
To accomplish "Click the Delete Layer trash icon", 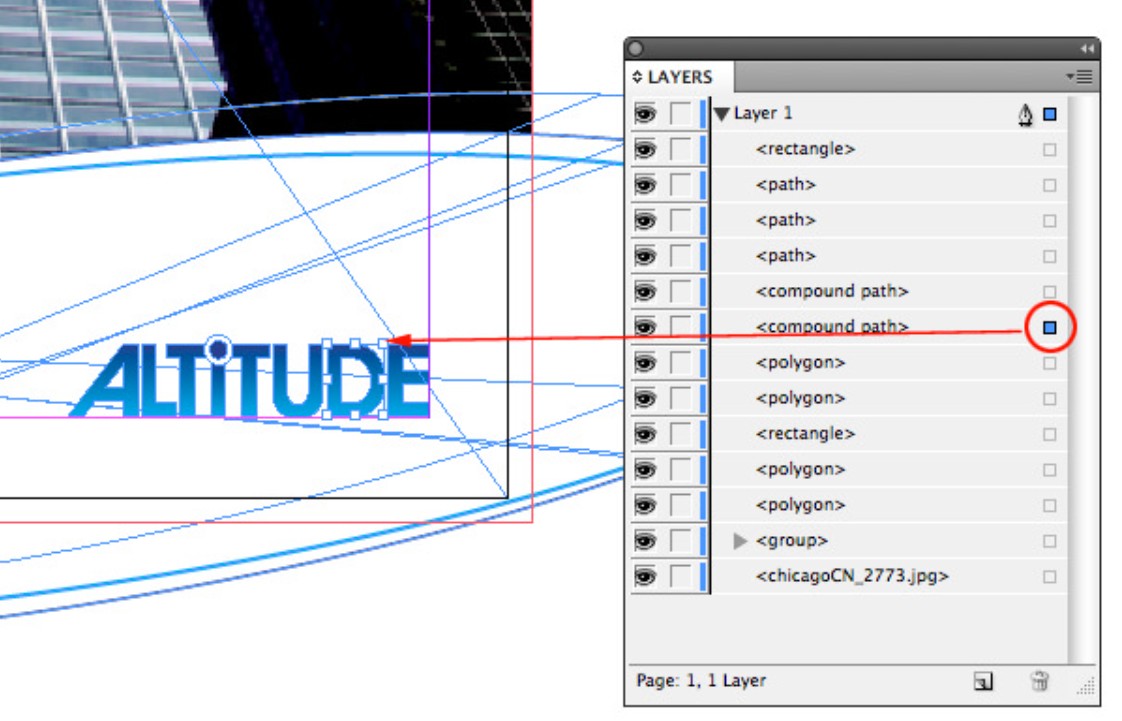I will 1040,681.
